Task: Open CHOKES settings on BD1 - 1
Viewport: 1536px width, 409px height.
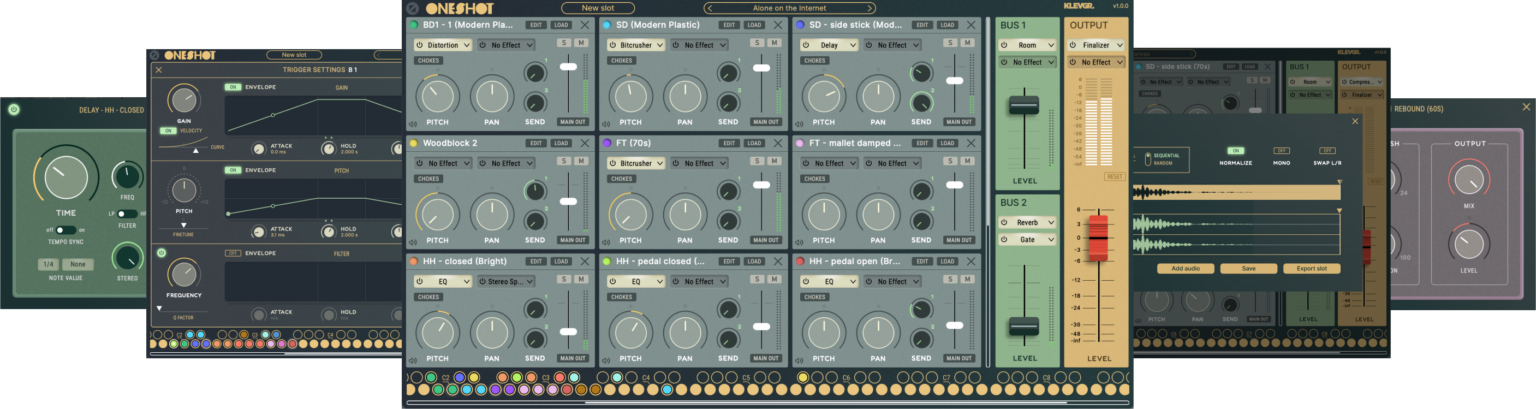Action: (x=428, y=61)
